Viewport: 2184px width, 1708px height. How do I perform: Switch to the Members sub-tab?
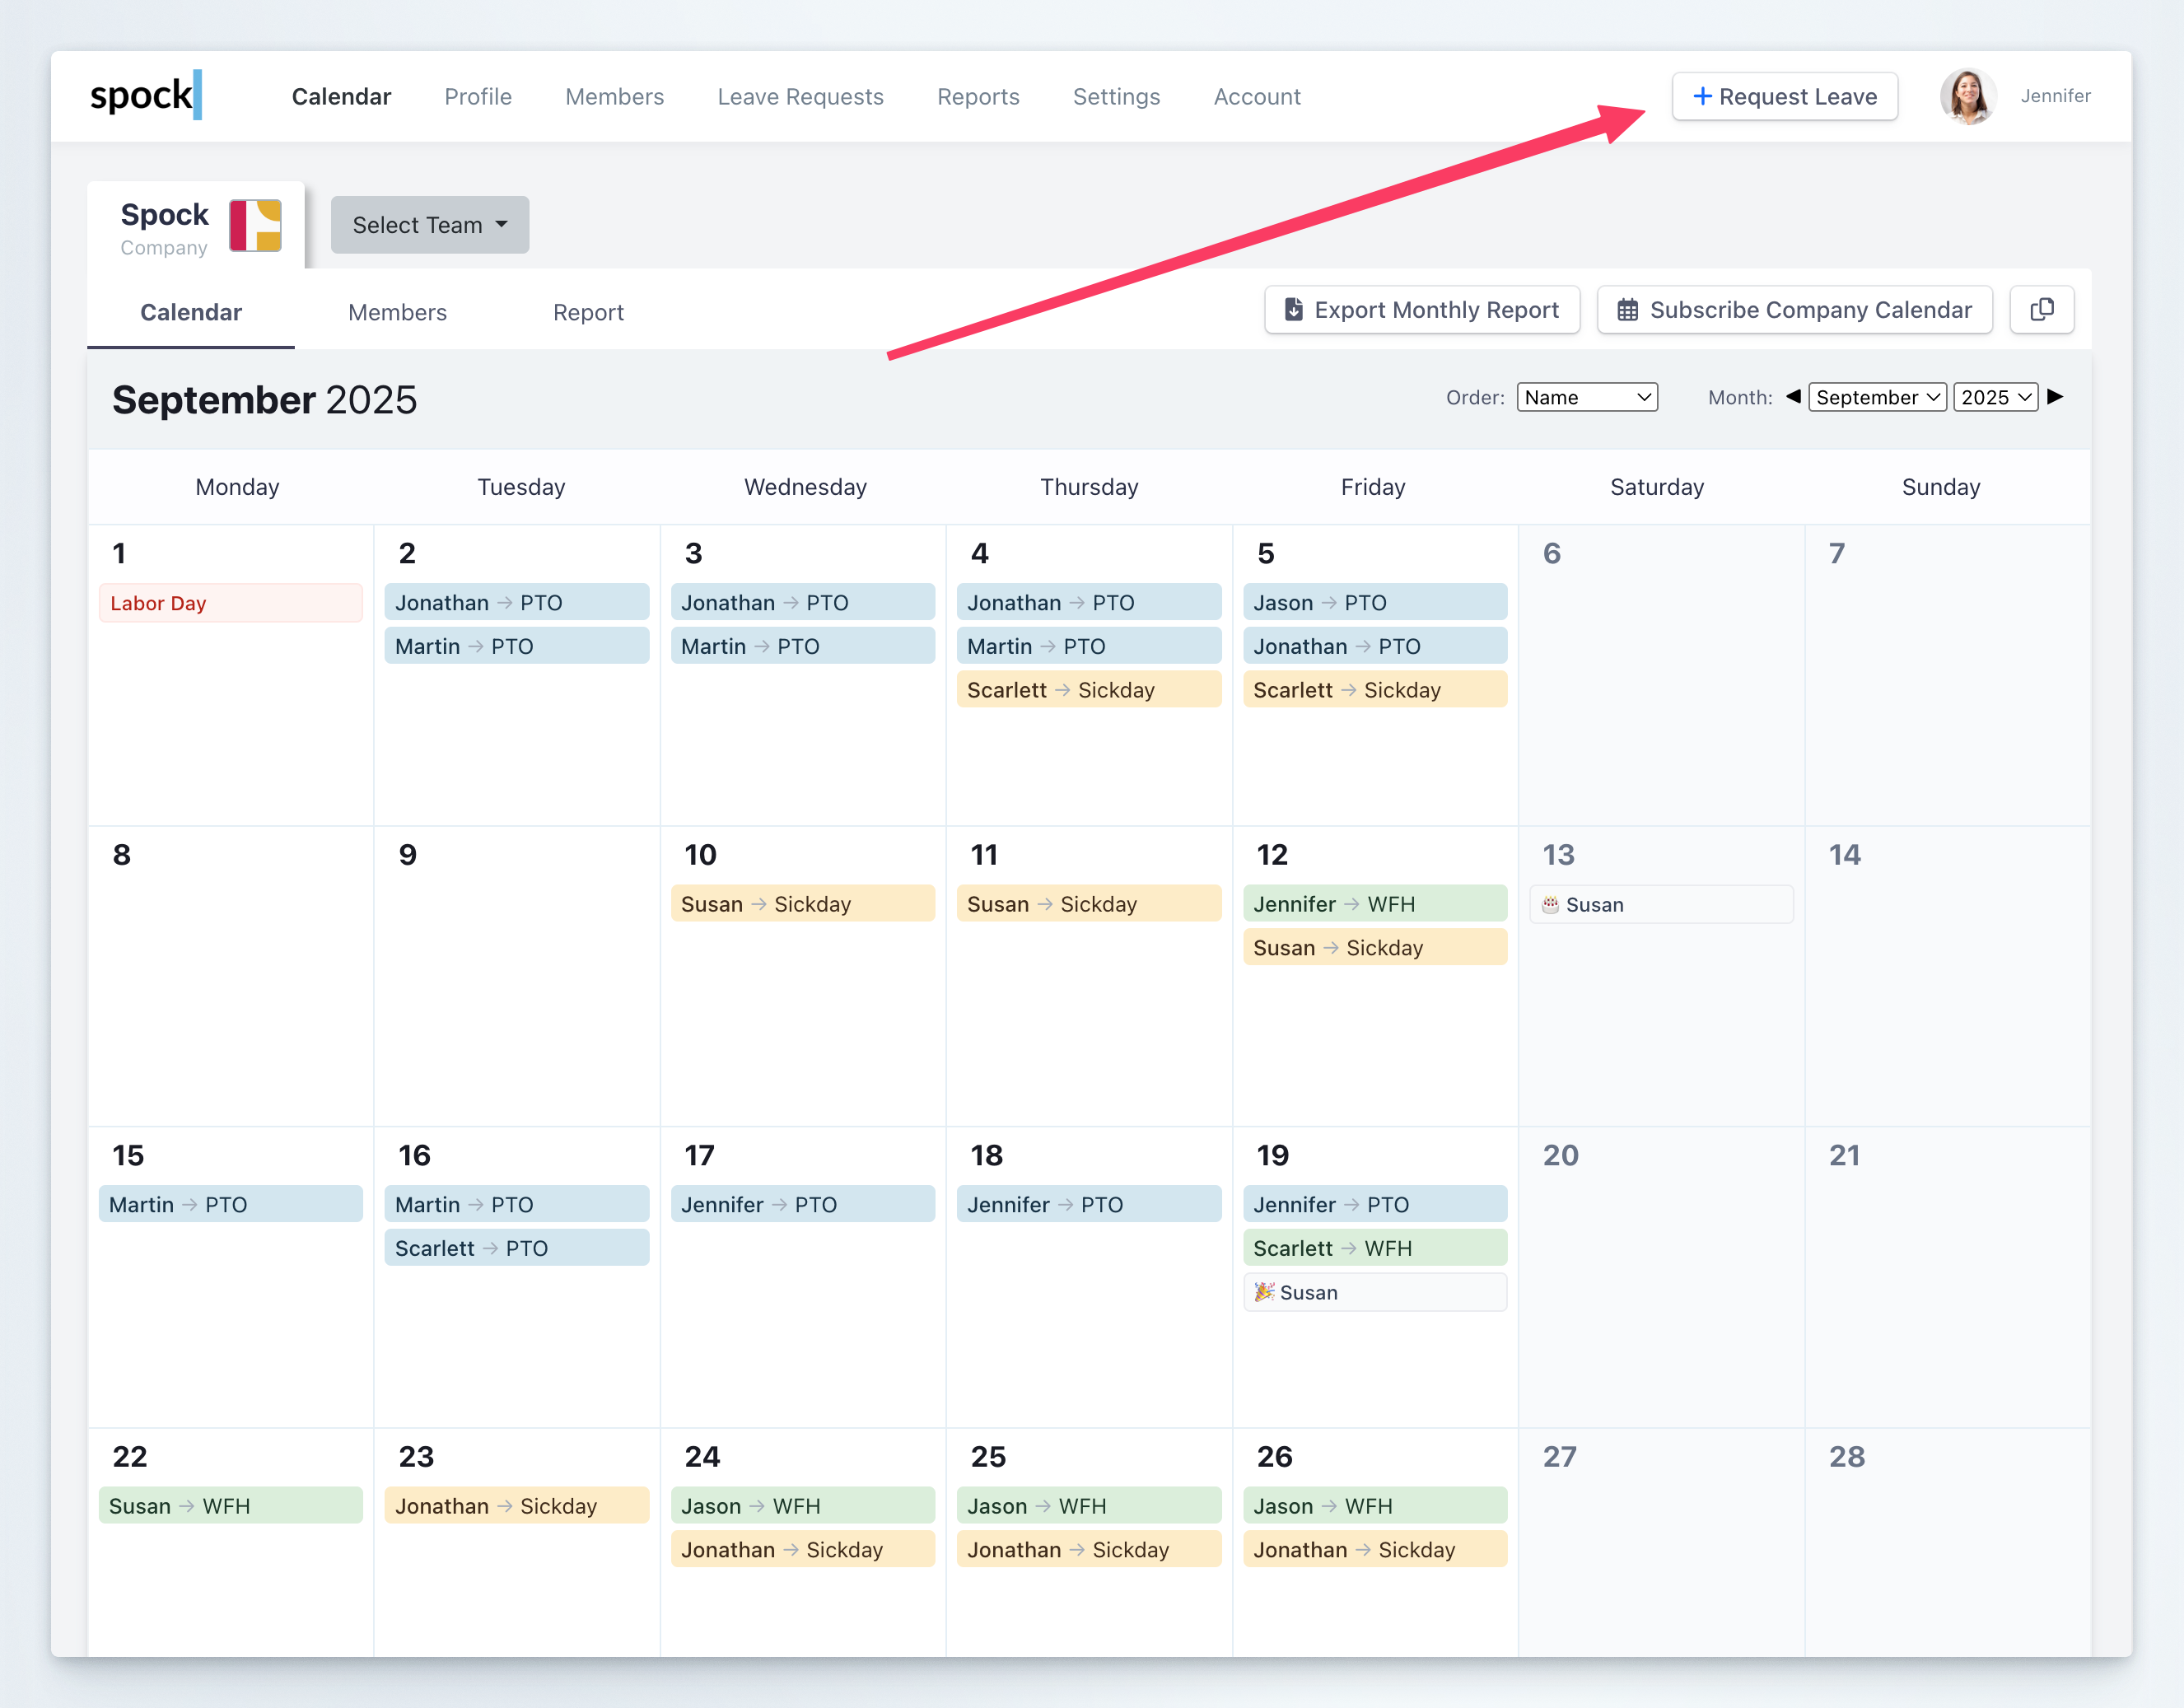point(397,313)
